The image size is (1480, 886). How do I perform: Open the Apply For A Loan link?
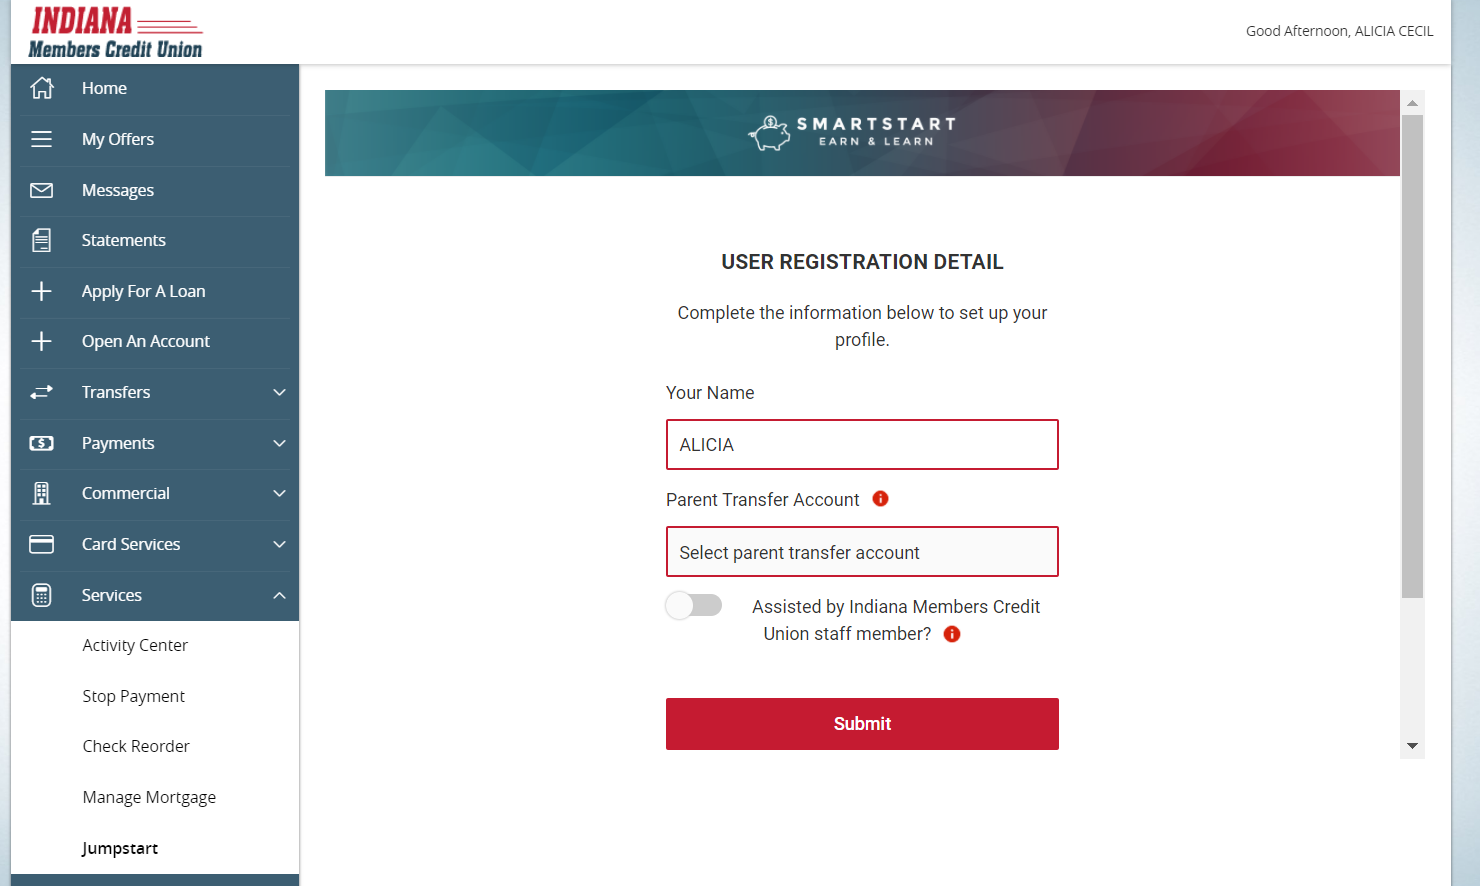[144, 291]
